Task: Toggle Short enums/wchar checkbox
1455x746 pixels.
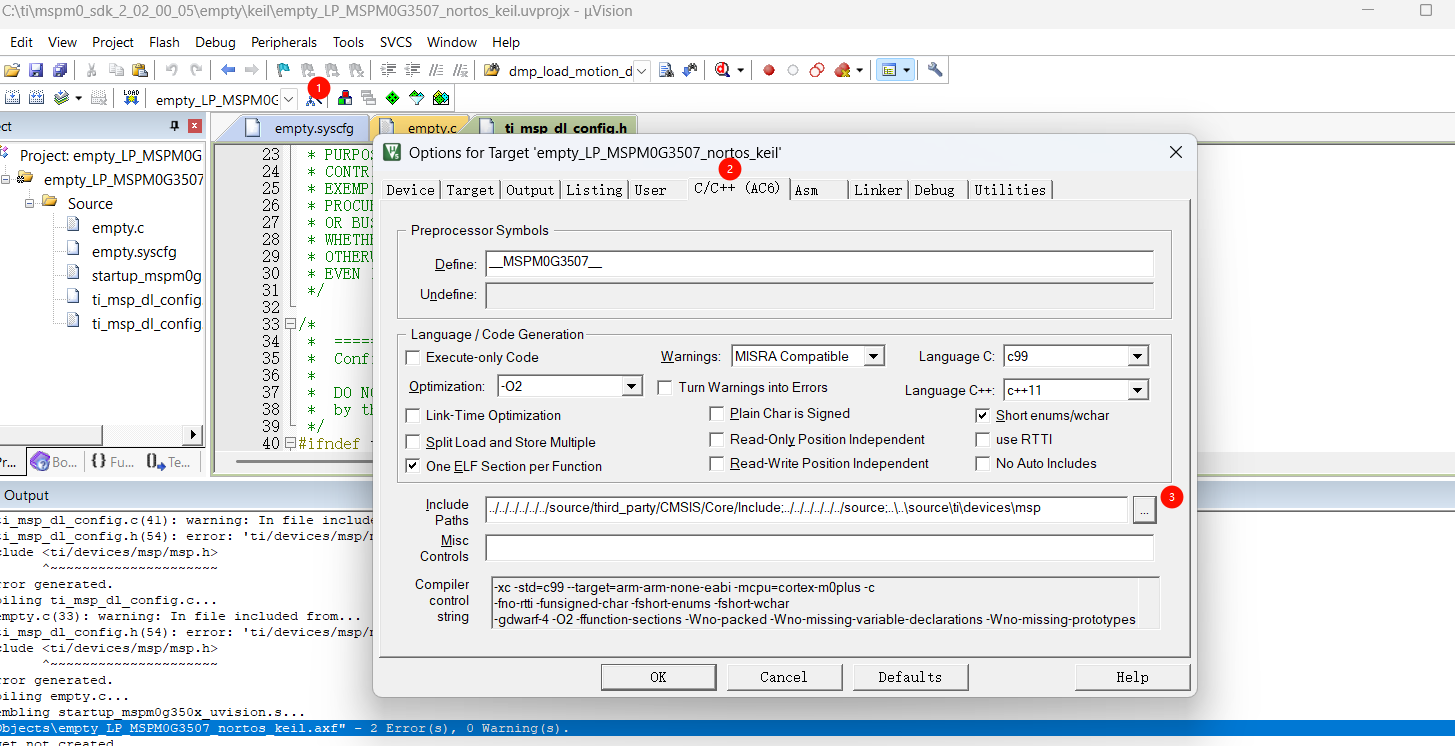Action: [983, 415]
